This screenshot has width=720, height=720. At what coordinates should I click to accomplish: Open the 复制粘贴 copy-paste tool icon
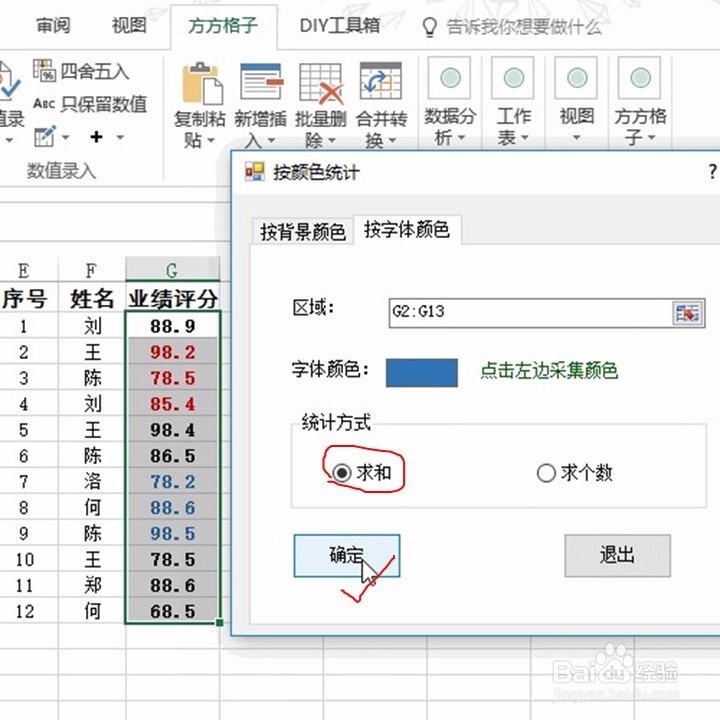pyautogui.click(x=202, y=84)
